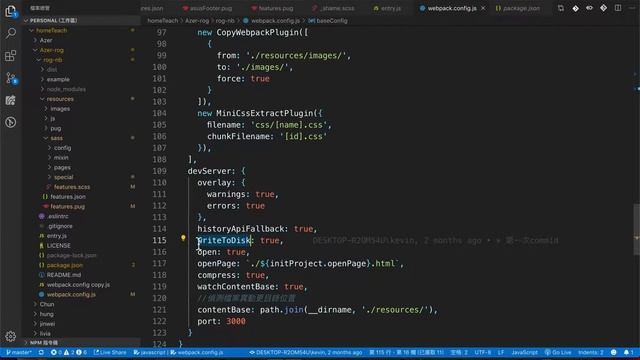Click Indents: 2 in status bar

[591, 352]
